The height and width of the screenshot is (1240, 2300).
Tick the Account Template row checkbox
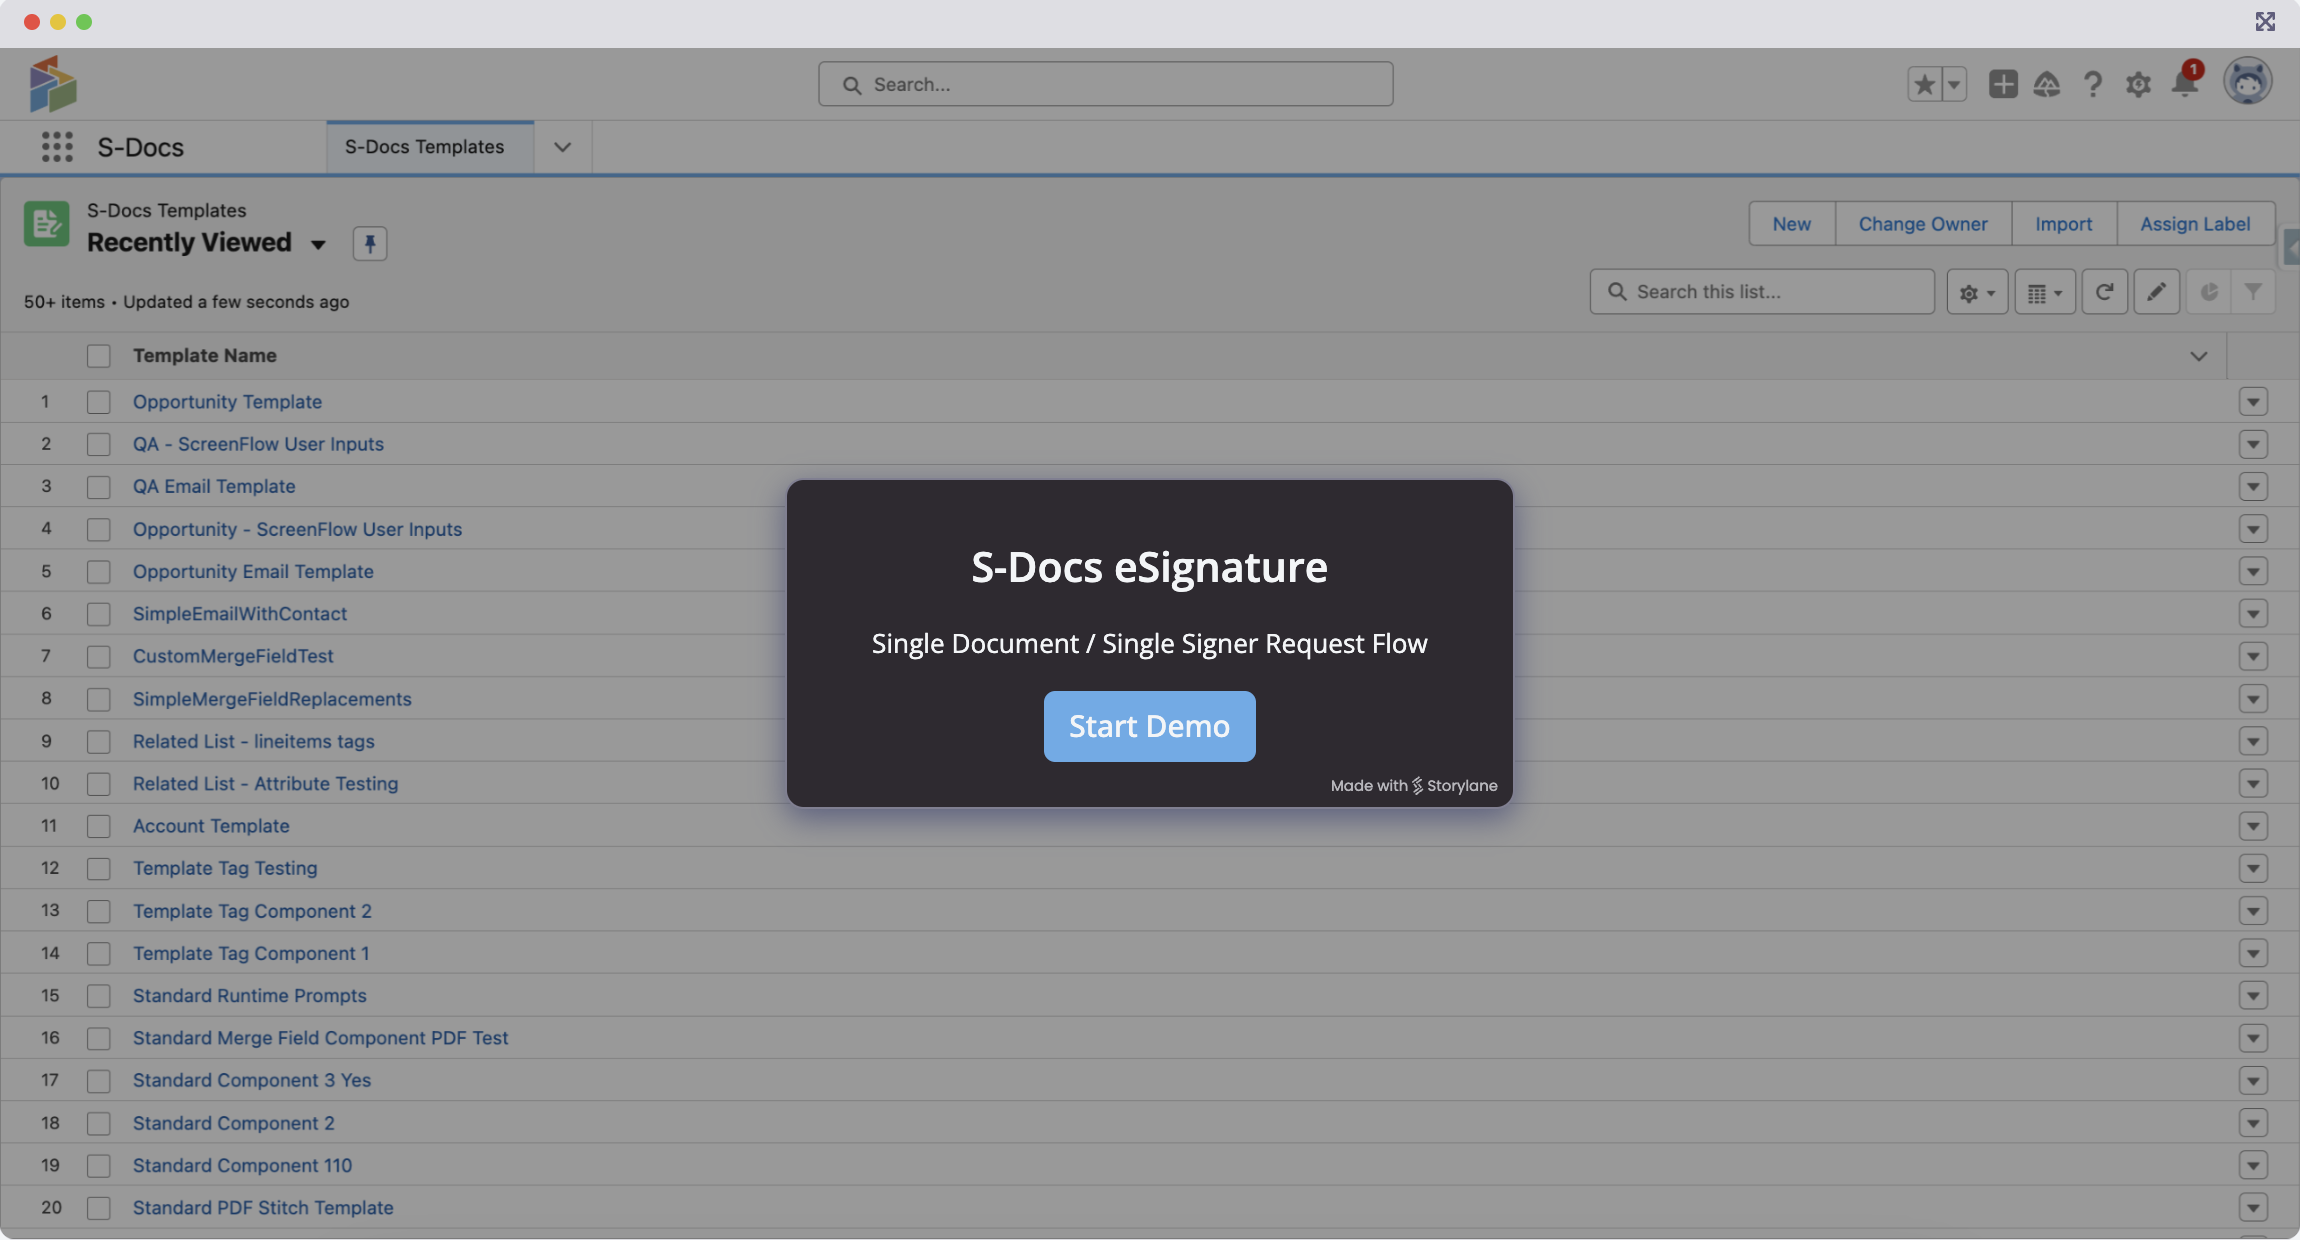(98, 826)
